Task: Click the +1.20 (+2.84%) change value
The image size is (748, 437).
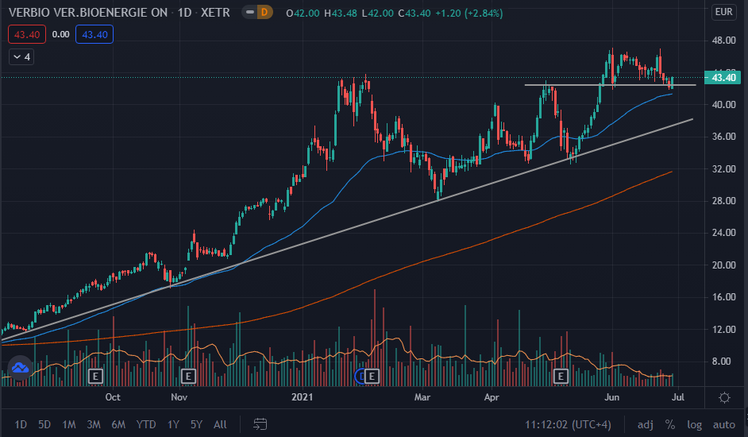Action: click(469, 13)
